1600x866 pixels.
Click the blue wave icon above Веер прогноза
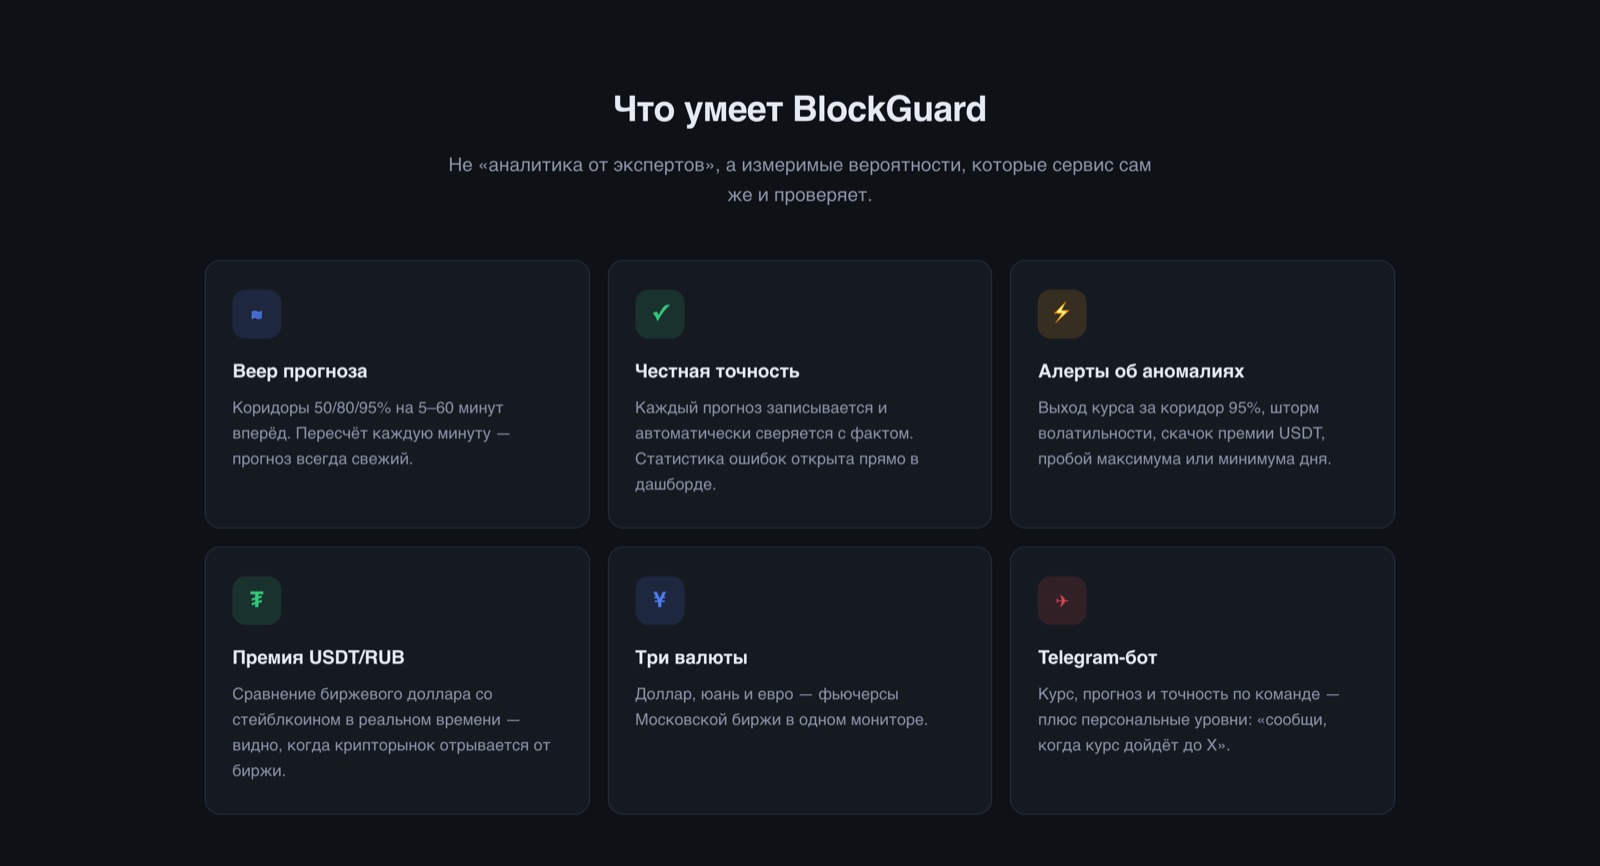(x=257, y=314)
